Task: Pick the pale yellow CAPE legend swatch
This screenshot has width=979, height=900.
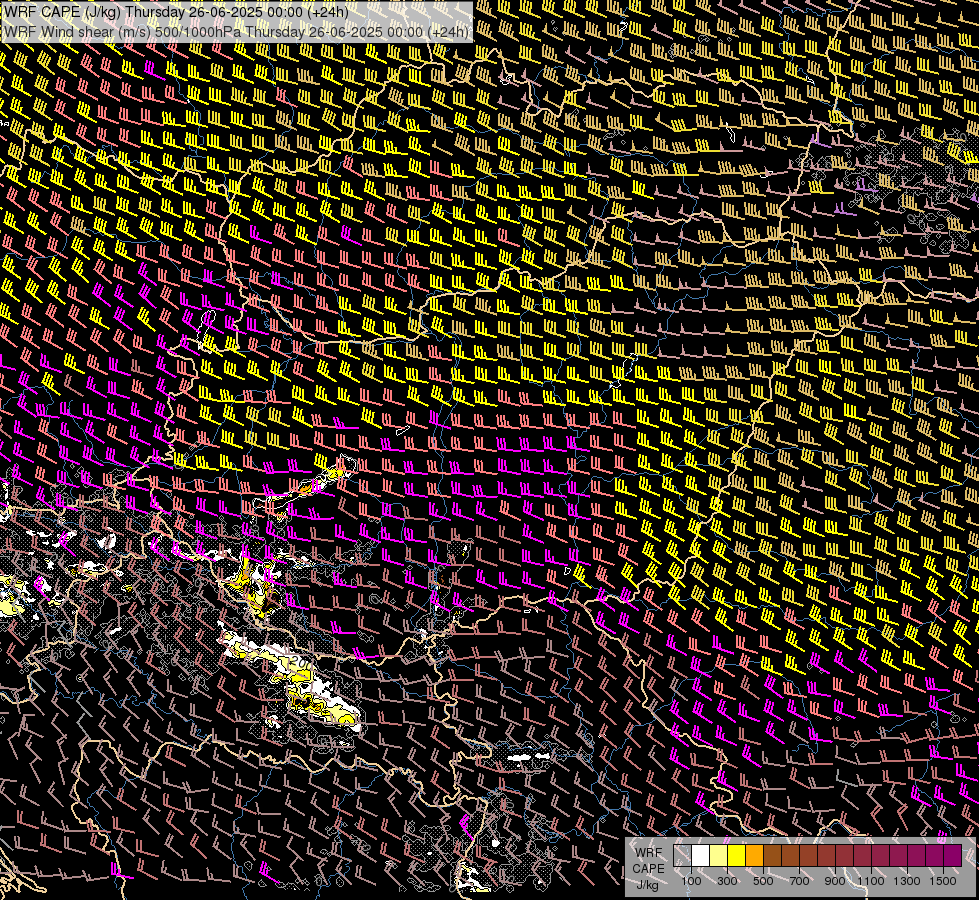Action: pos(719,855)
